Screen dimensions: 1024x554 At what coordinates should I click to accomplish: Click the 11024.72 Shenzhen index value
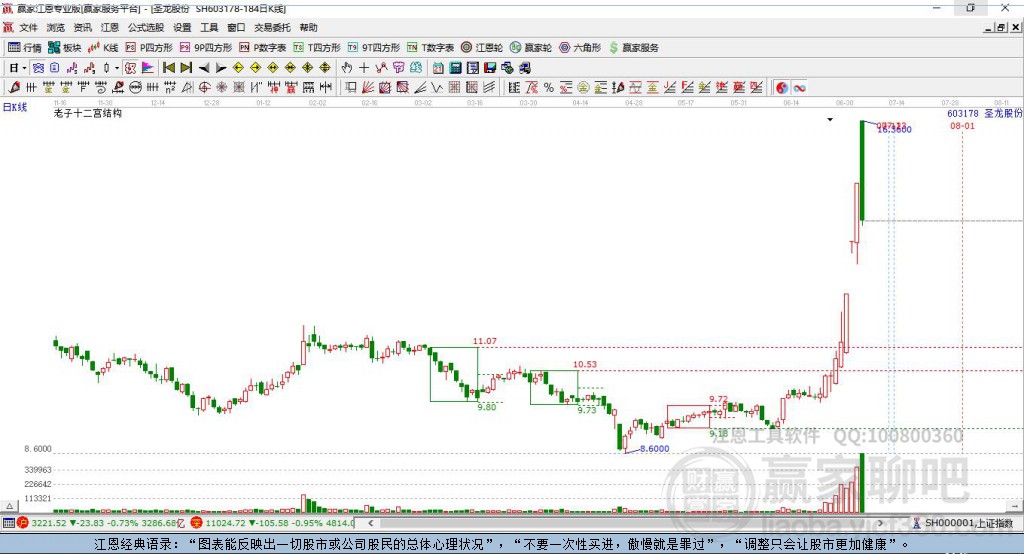tap(224, 523)
